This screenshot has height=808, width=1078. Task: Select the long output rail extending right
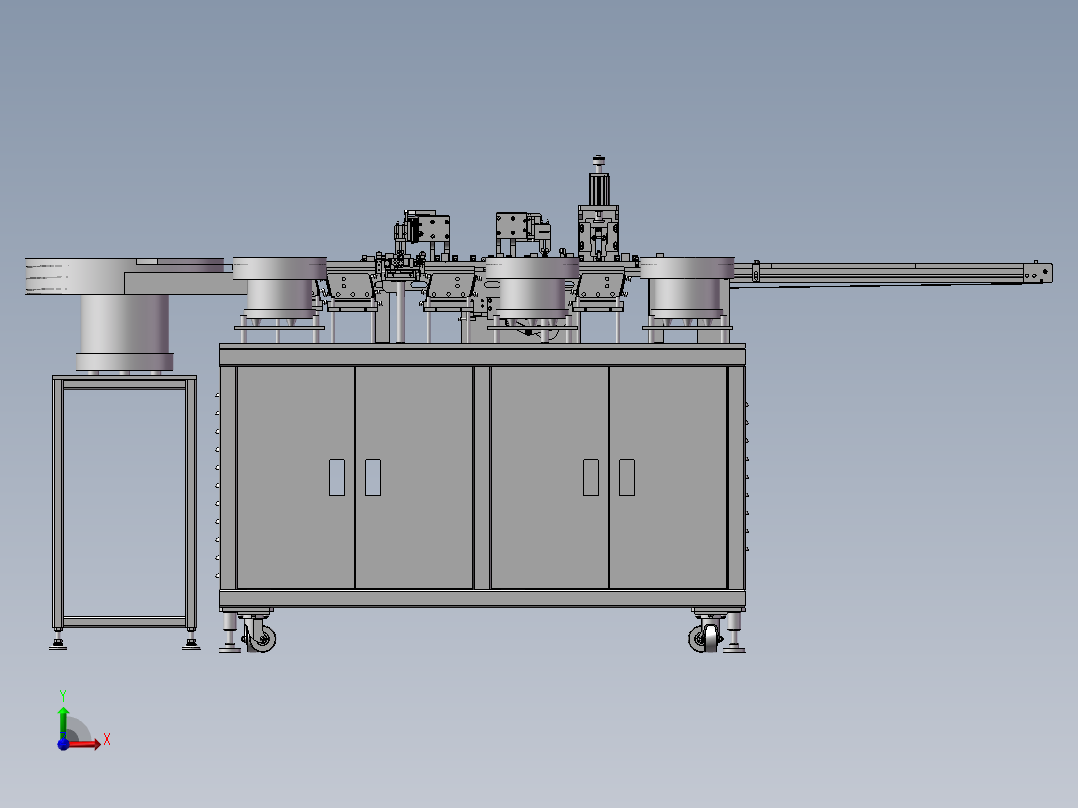892,272
